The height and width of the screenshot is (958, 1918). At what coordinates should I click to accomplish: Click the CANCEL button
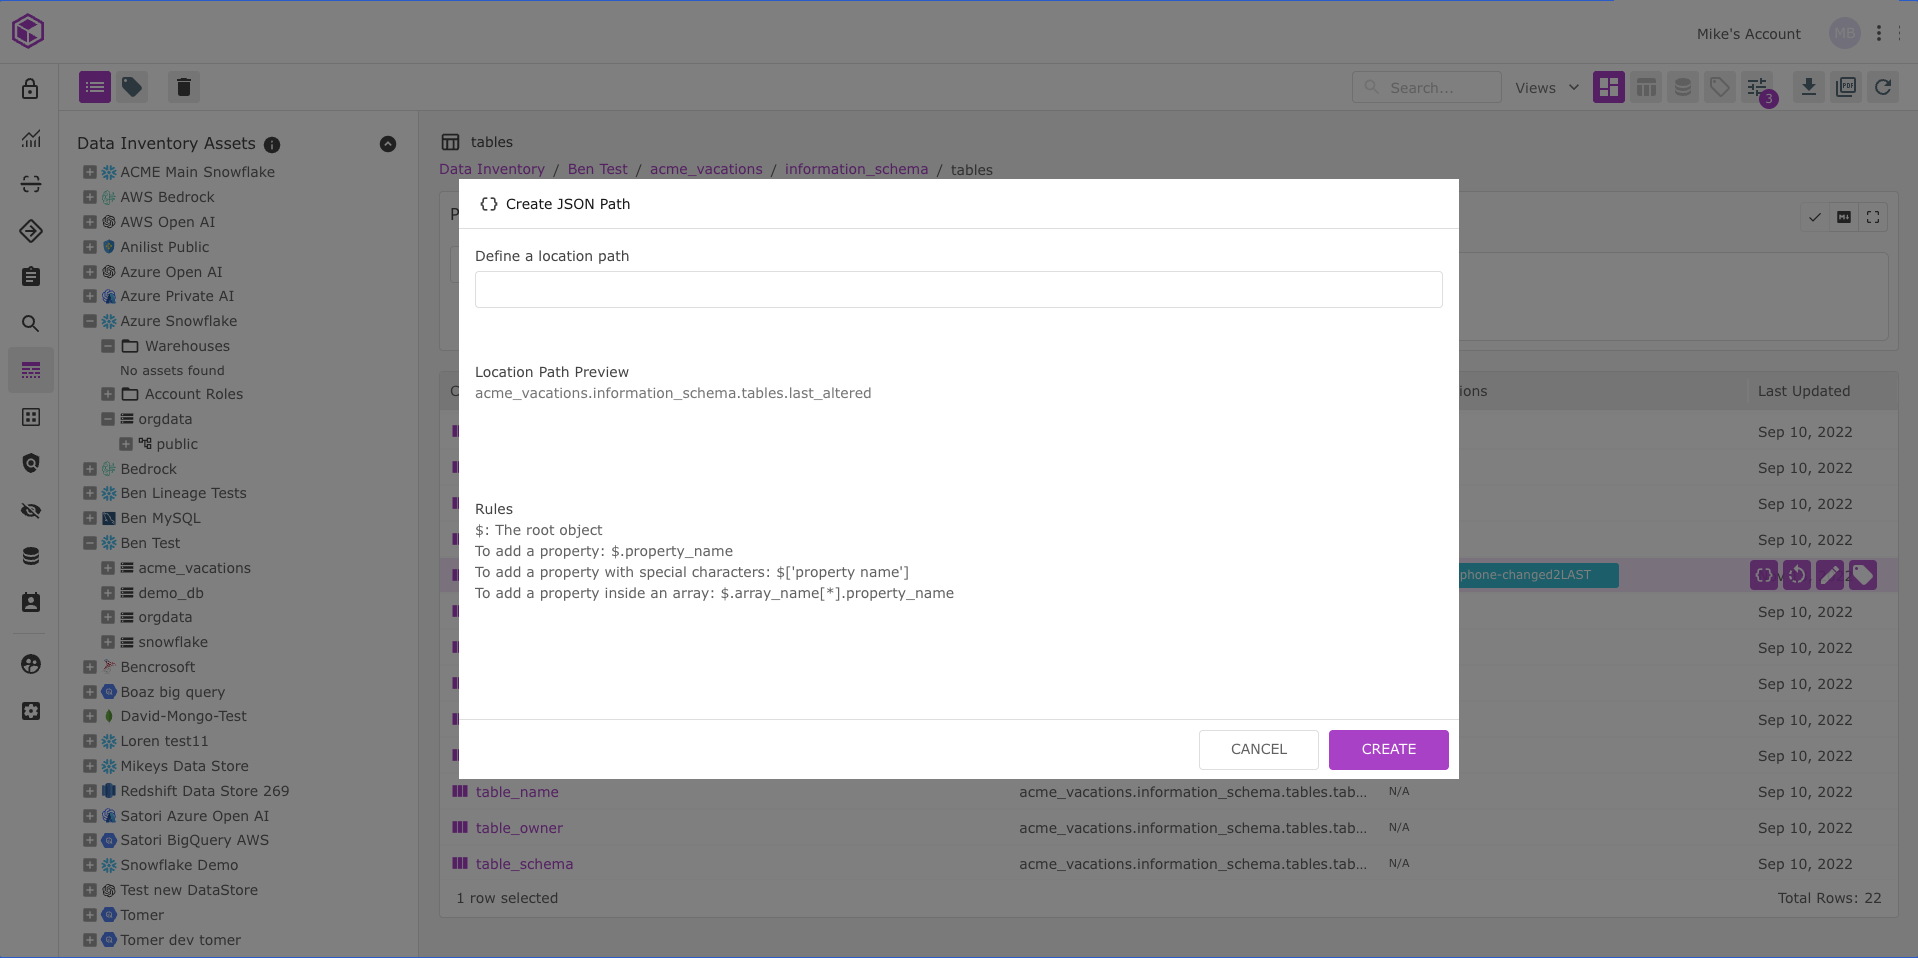pyautogui.click(x=1258, y=750)
